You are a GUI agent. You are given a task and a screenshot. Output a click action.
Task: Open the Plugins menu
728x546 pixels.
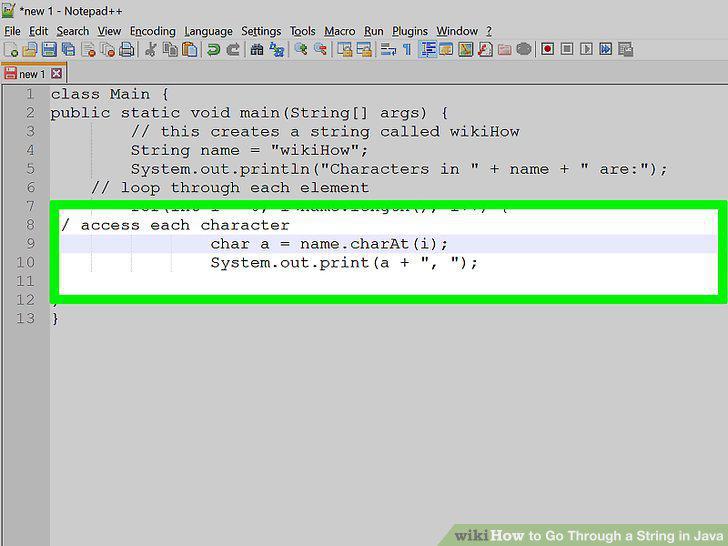click(410, 31)
